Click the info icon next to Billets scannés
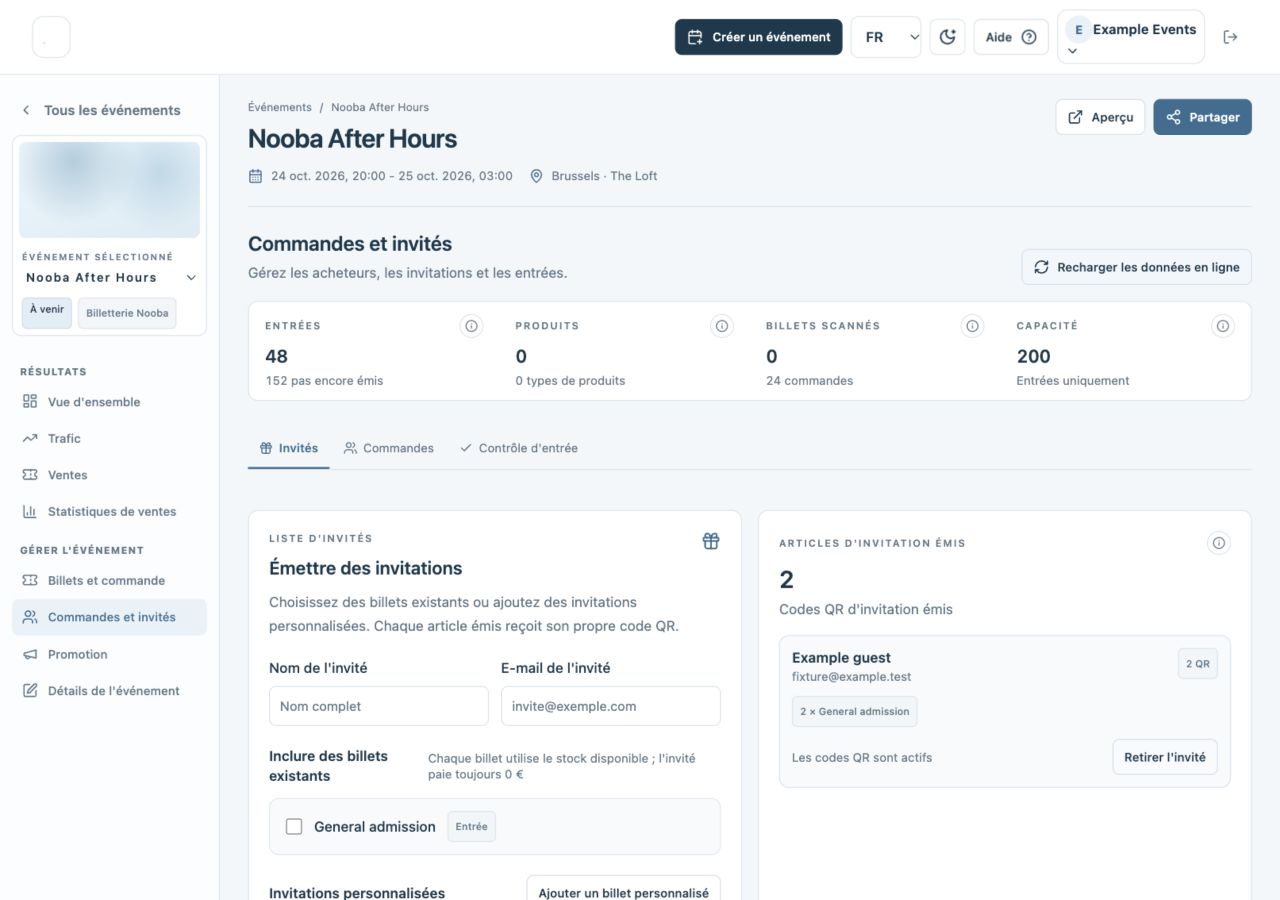Image resolution: width=1280 pixels, height=900 pixels. pyautogui.click(x=972, y=326)
